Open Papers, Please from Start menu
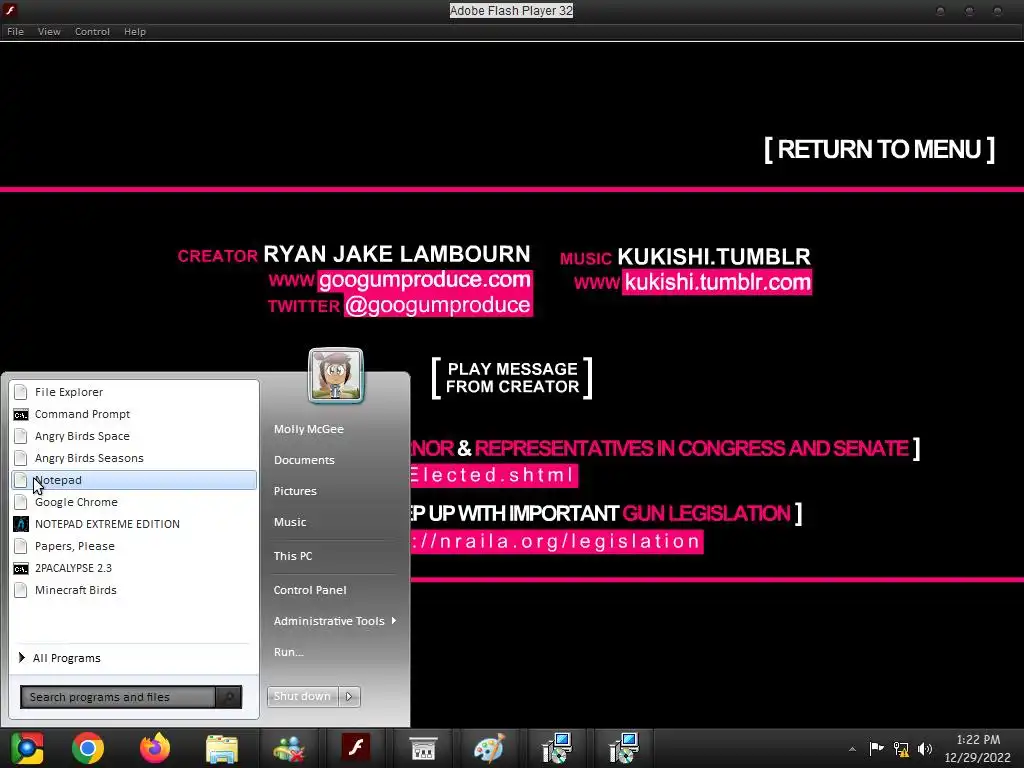This screenshot has width=1024, height=768. pos(134,546)
